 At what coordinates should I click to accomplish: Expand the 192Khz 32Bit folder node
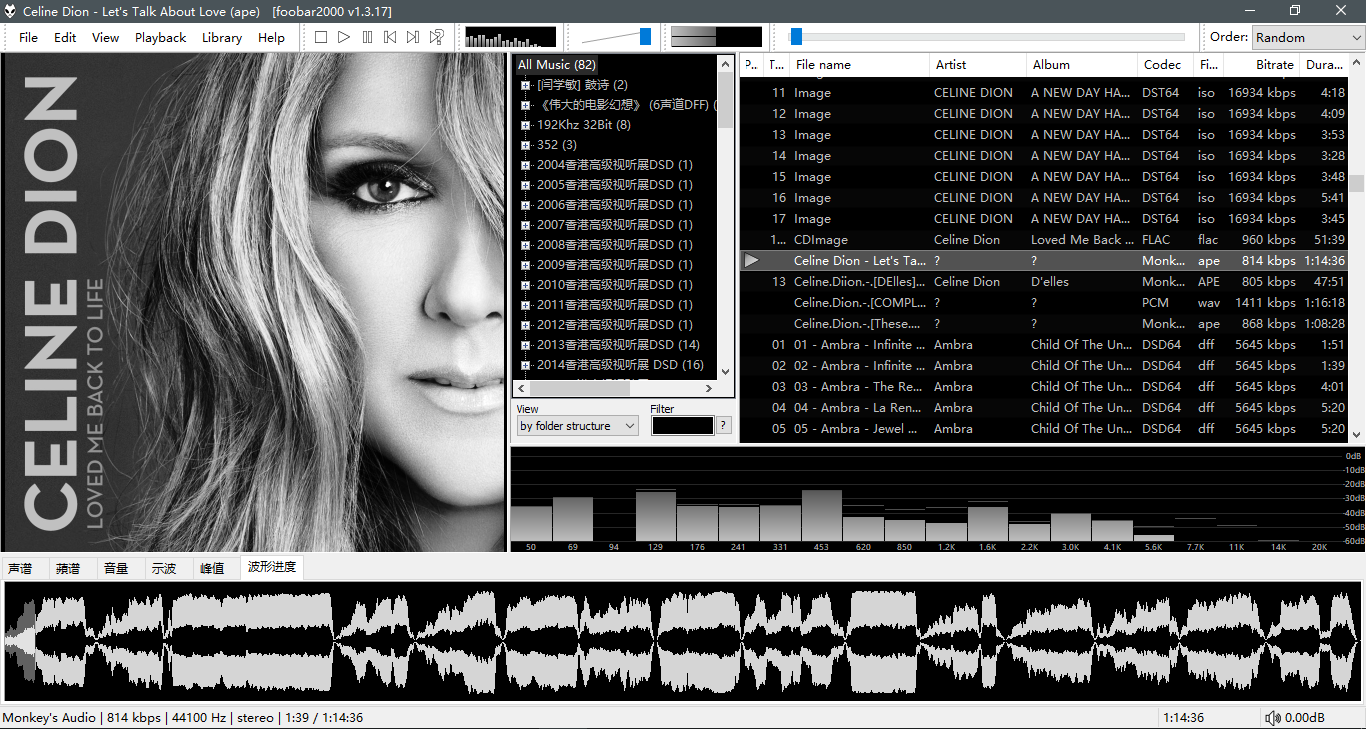click(525, 125)
